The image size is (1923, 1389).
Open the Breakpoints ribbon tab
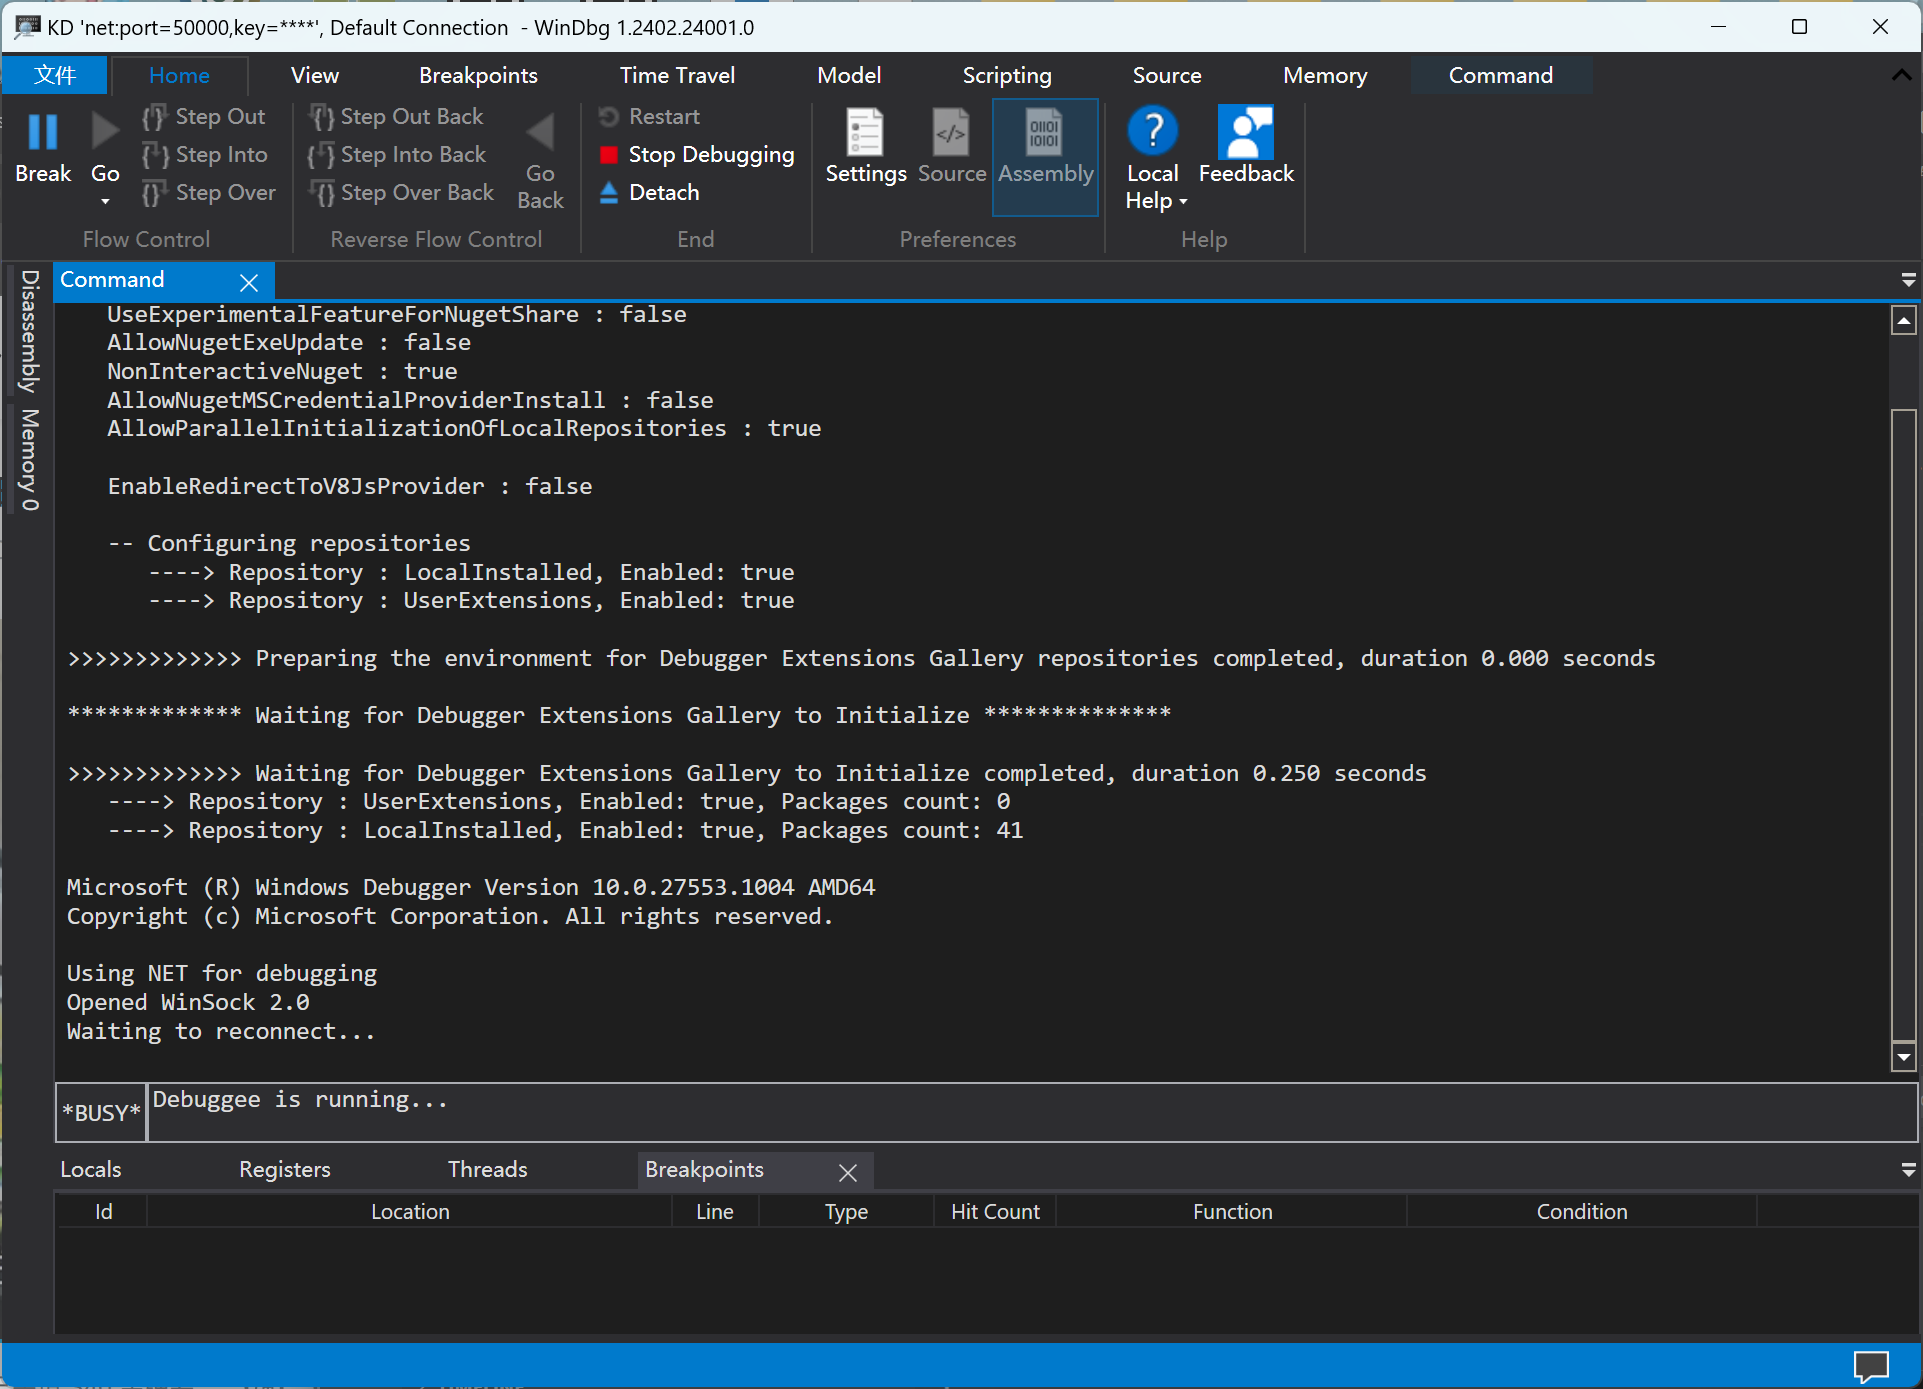click(478, 75)
